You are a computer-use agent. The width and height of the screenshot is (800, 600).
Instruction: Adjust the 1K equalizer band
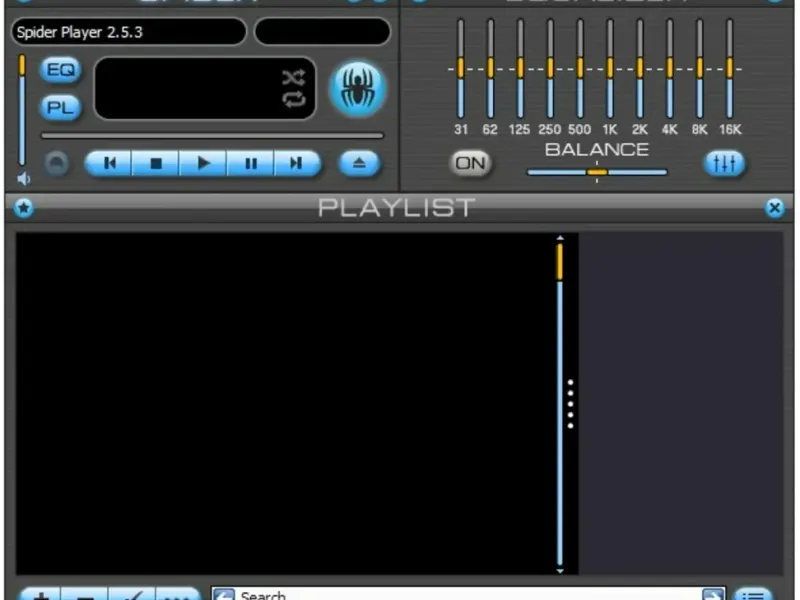tap(610, 69)
